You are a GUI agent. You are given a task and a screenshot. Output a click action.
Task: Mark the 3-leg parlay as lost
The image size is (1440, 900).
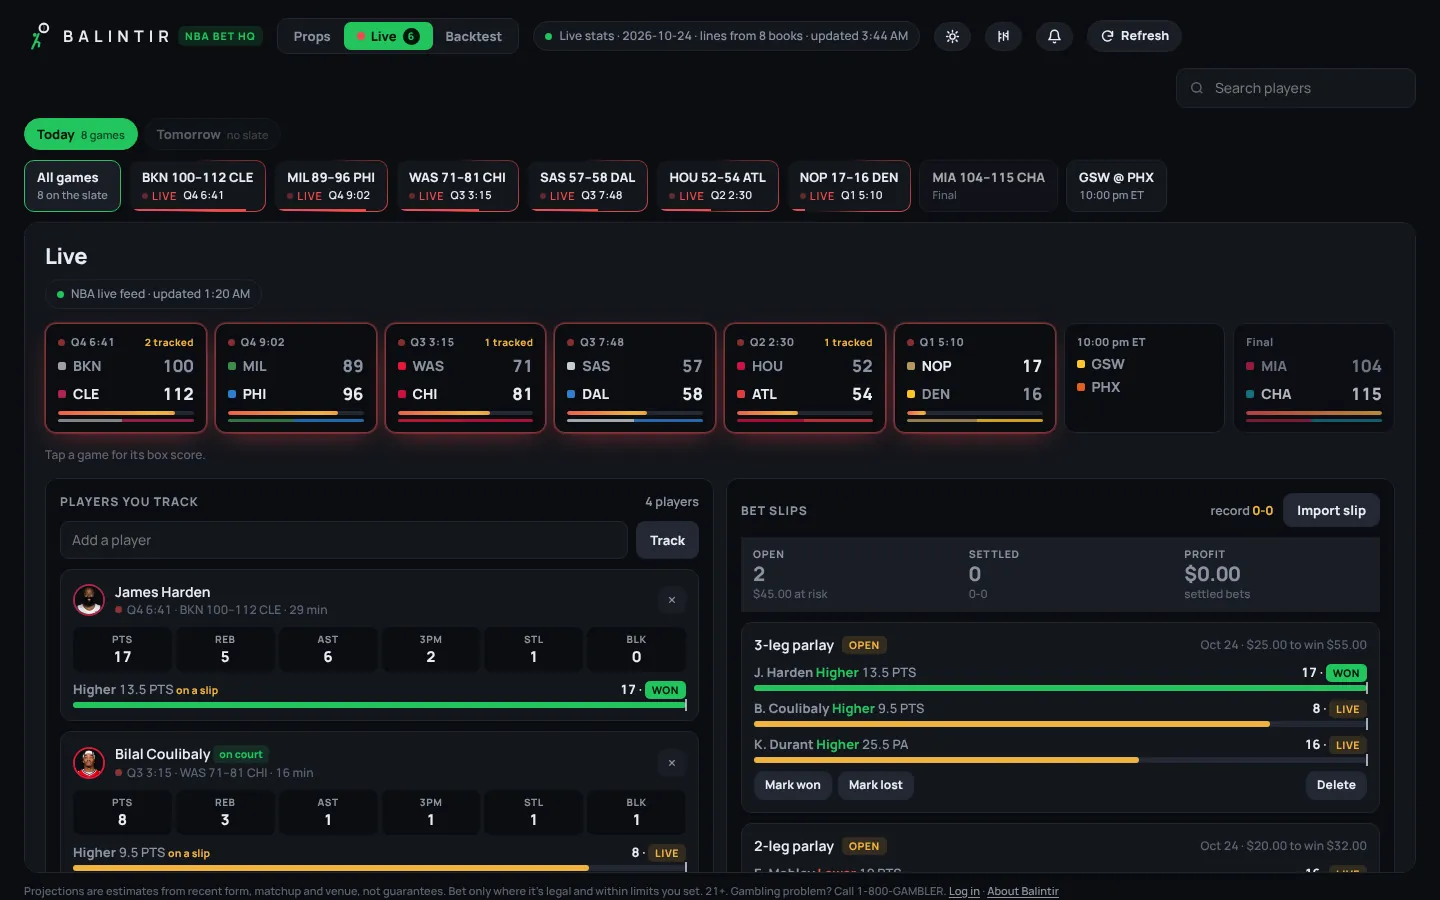[x=875, y=785]
